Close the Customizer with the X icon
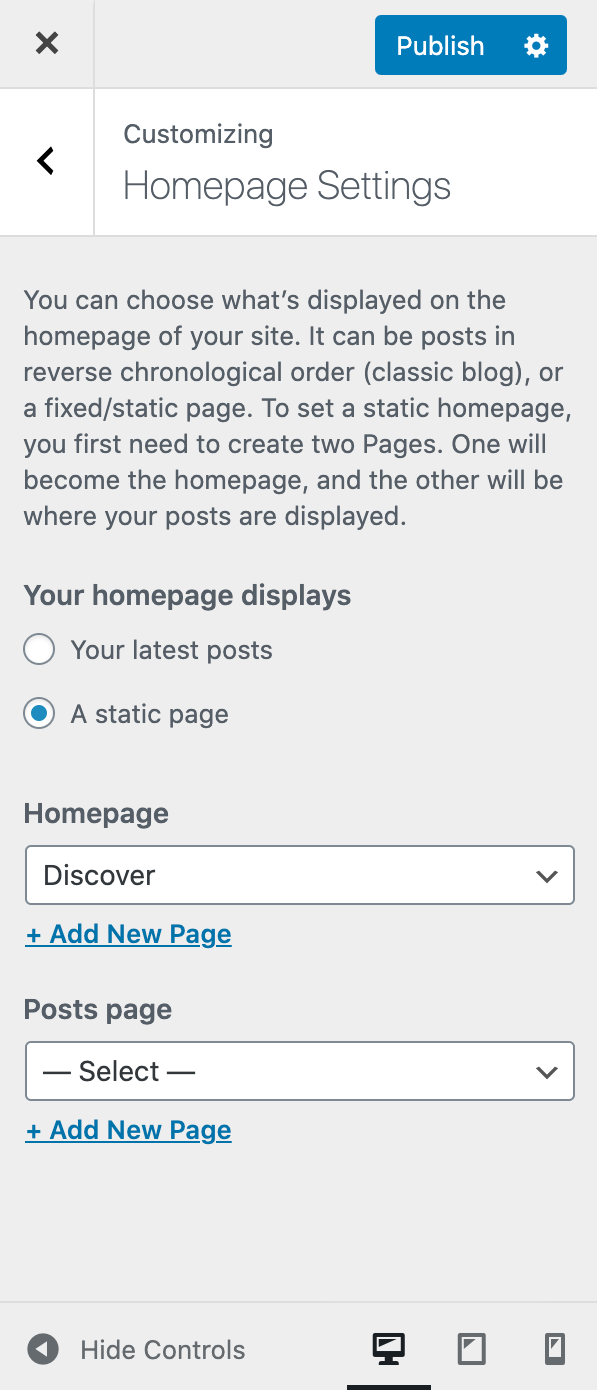This screenshot has height=1390, width=597. pos(46,44)
